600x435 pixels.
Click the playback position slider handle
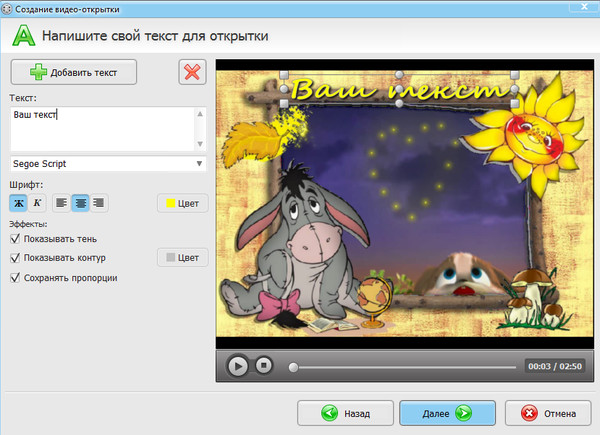293,367
